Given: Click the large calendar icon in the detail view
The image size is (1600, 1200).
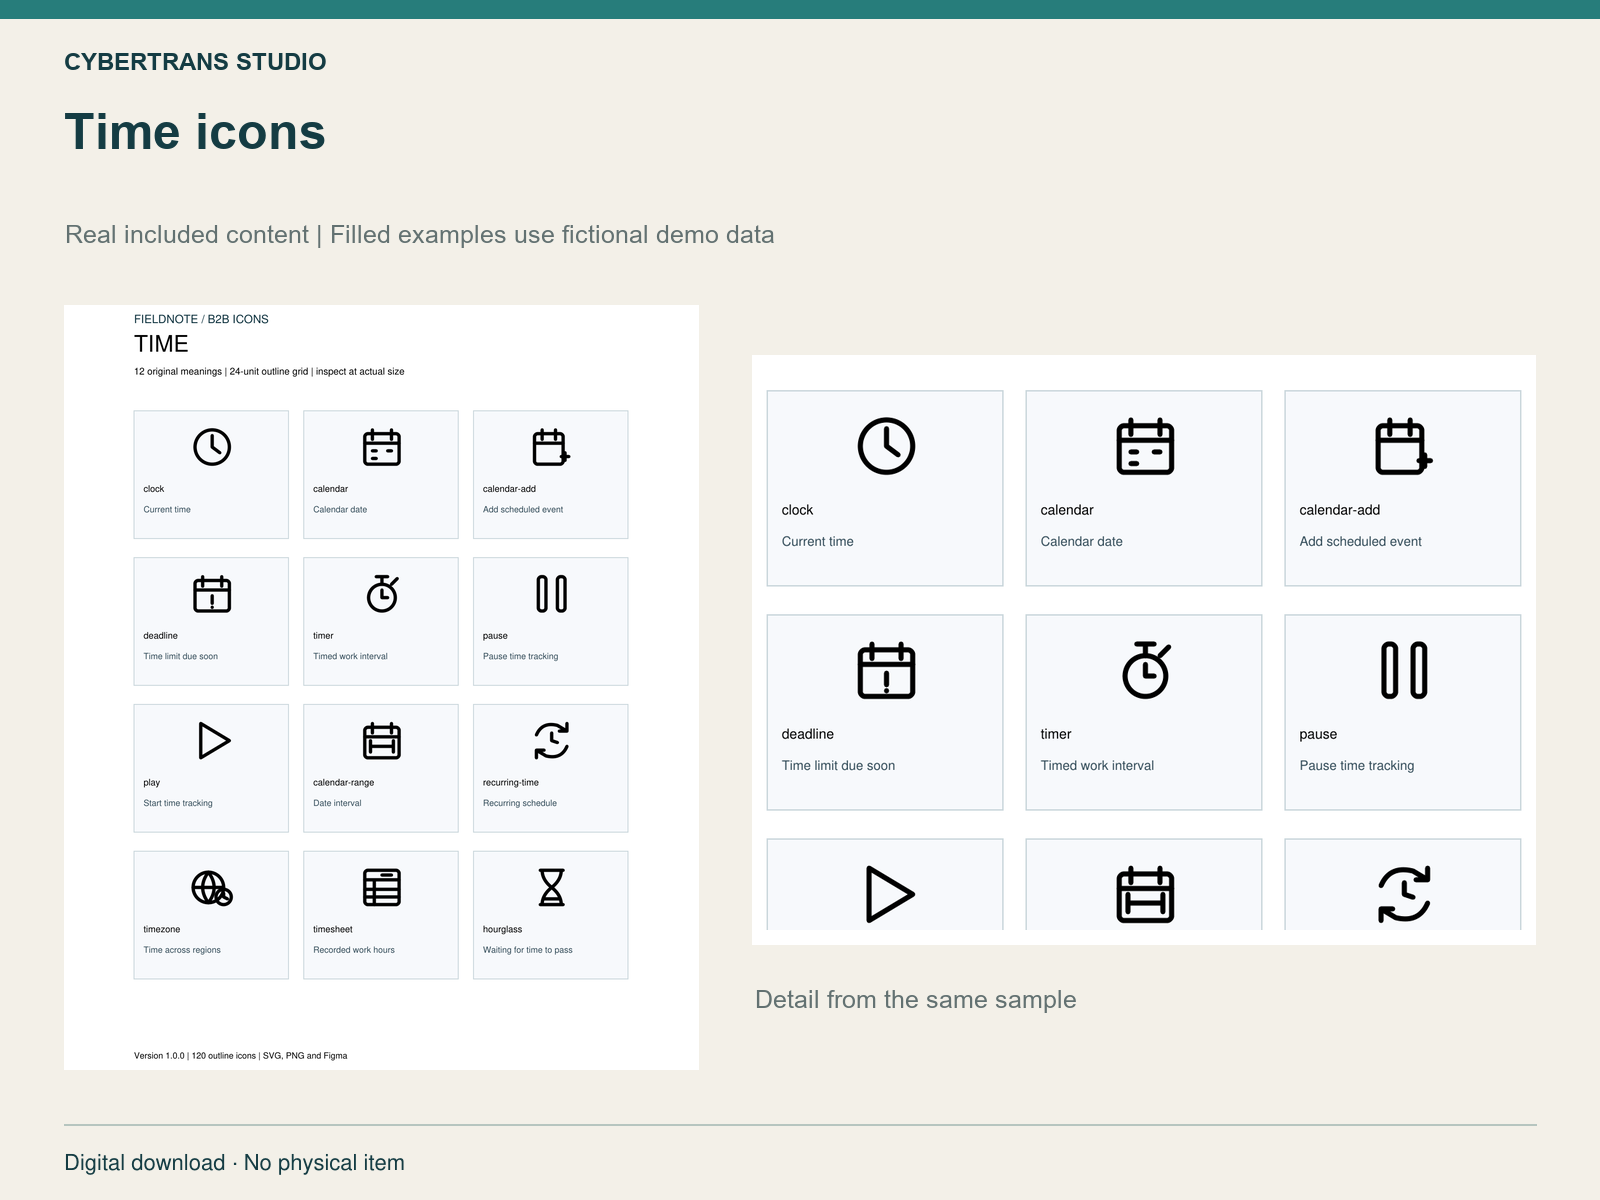Looking at the screenshot, I should point(1145,446).
